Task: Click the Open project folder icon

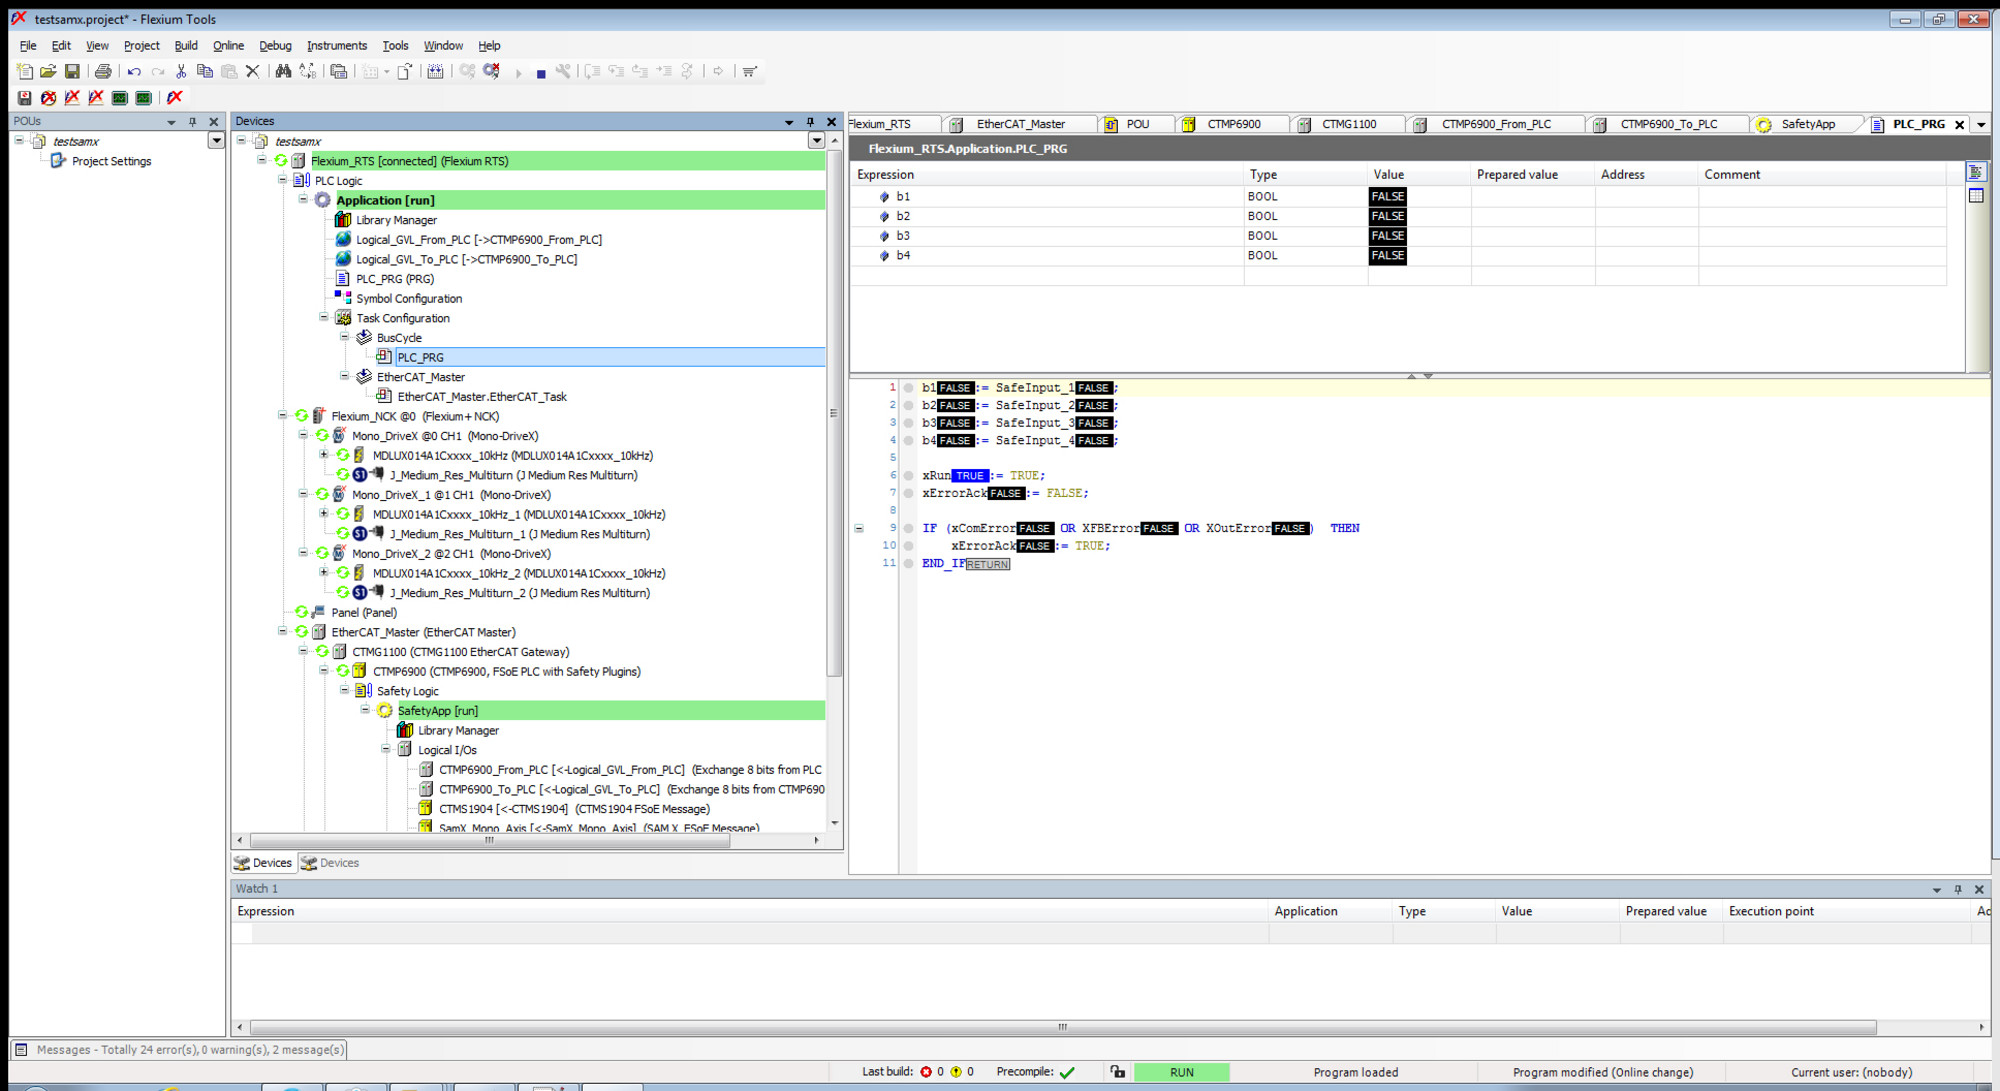Action: (x=48, y=71)
